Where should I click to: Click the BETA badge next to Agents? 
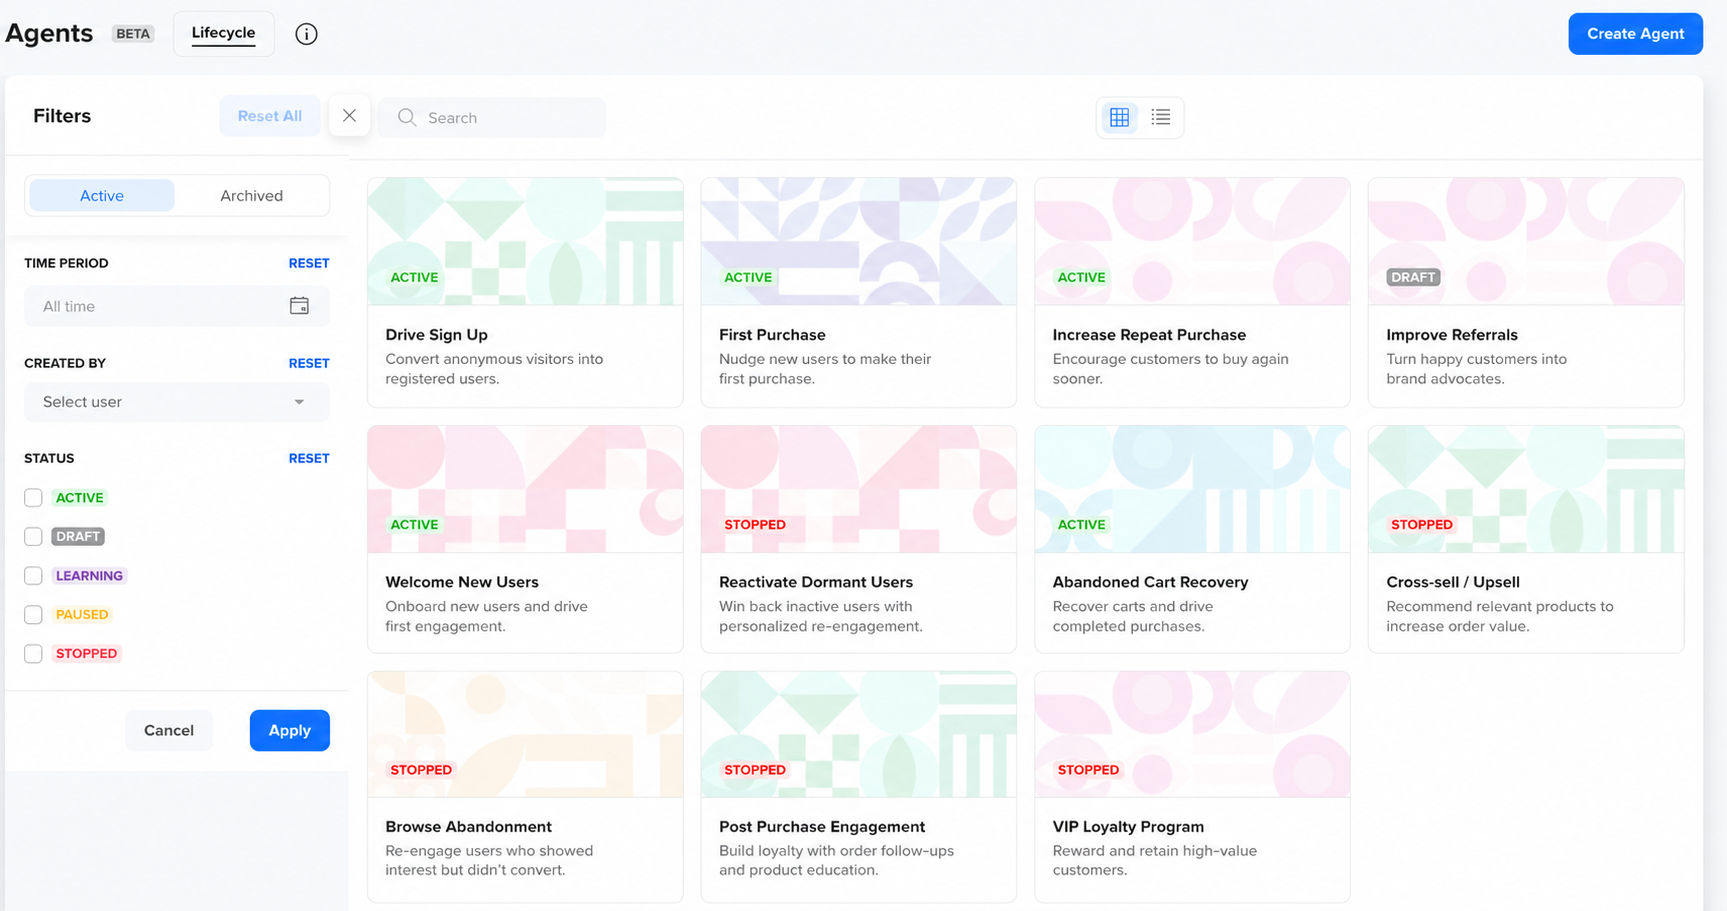click(133, 34)
